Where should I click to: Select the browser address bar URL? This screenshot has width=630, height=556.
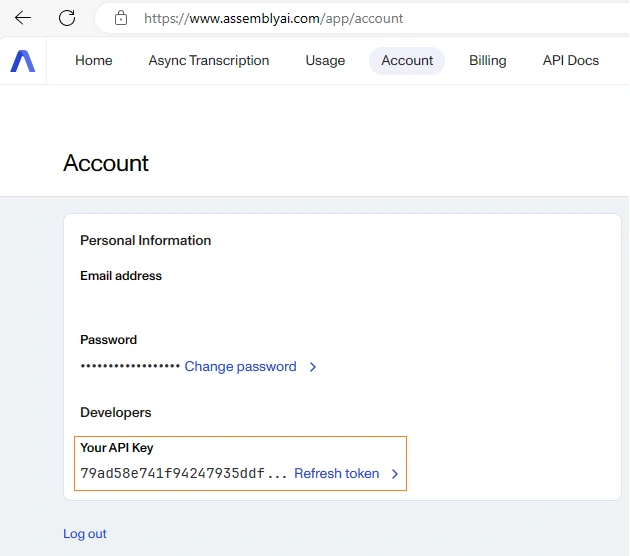[273, 18]
